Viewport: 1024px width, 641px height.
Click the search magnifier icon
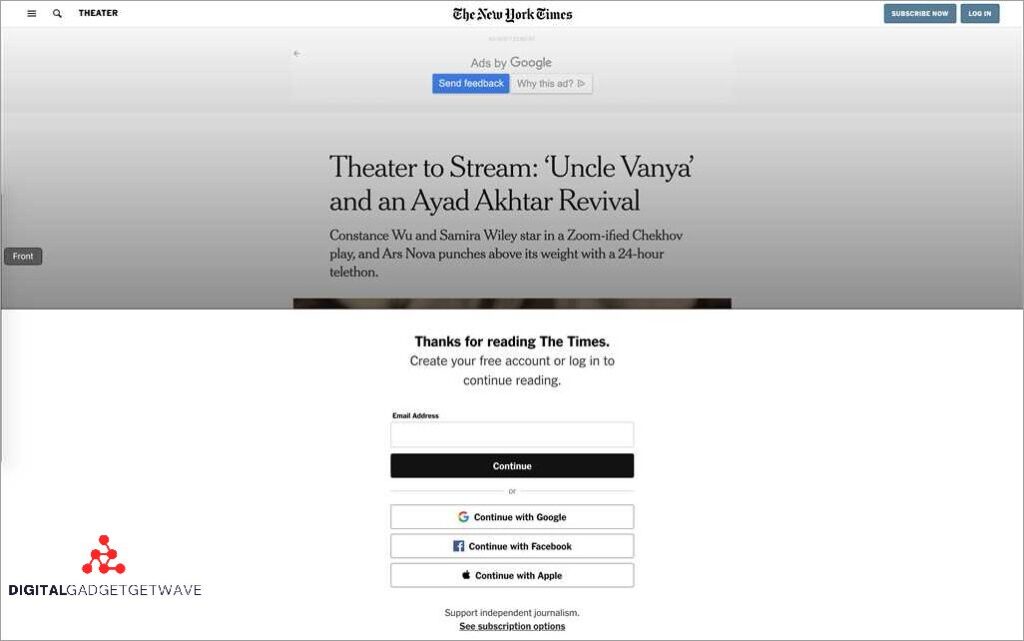[57, 14]
